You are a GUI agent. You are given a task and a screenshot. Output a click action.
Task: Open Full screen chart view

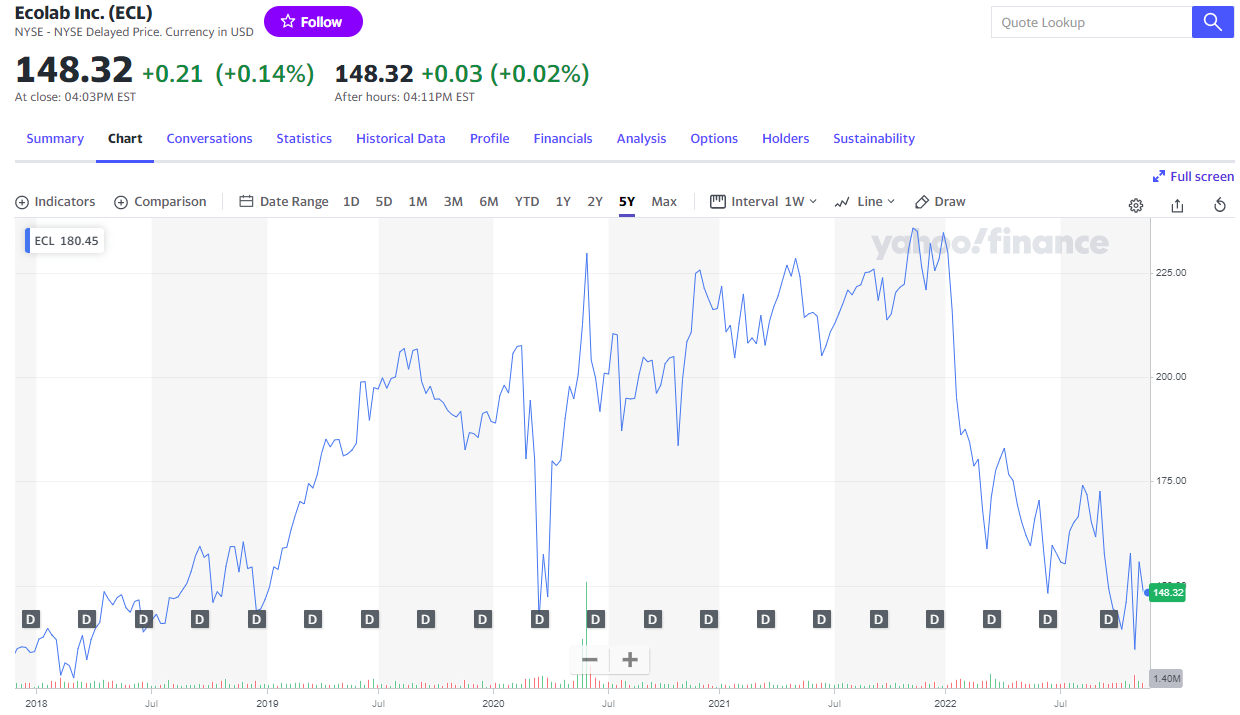(x=1193, y=176)
